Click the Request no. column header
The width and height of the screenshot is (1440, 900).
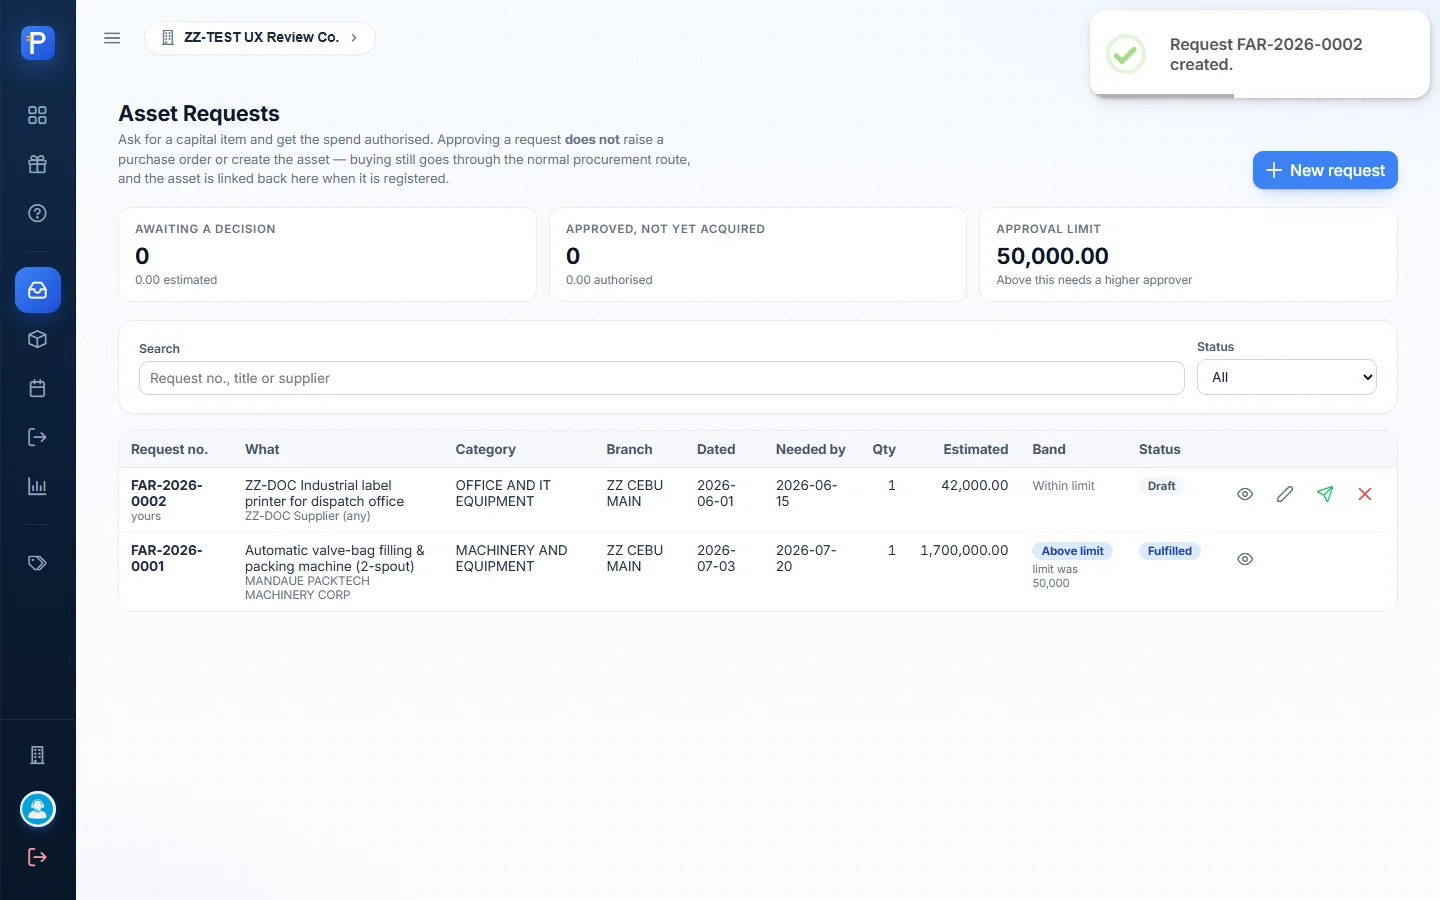[x=169, y=449]
